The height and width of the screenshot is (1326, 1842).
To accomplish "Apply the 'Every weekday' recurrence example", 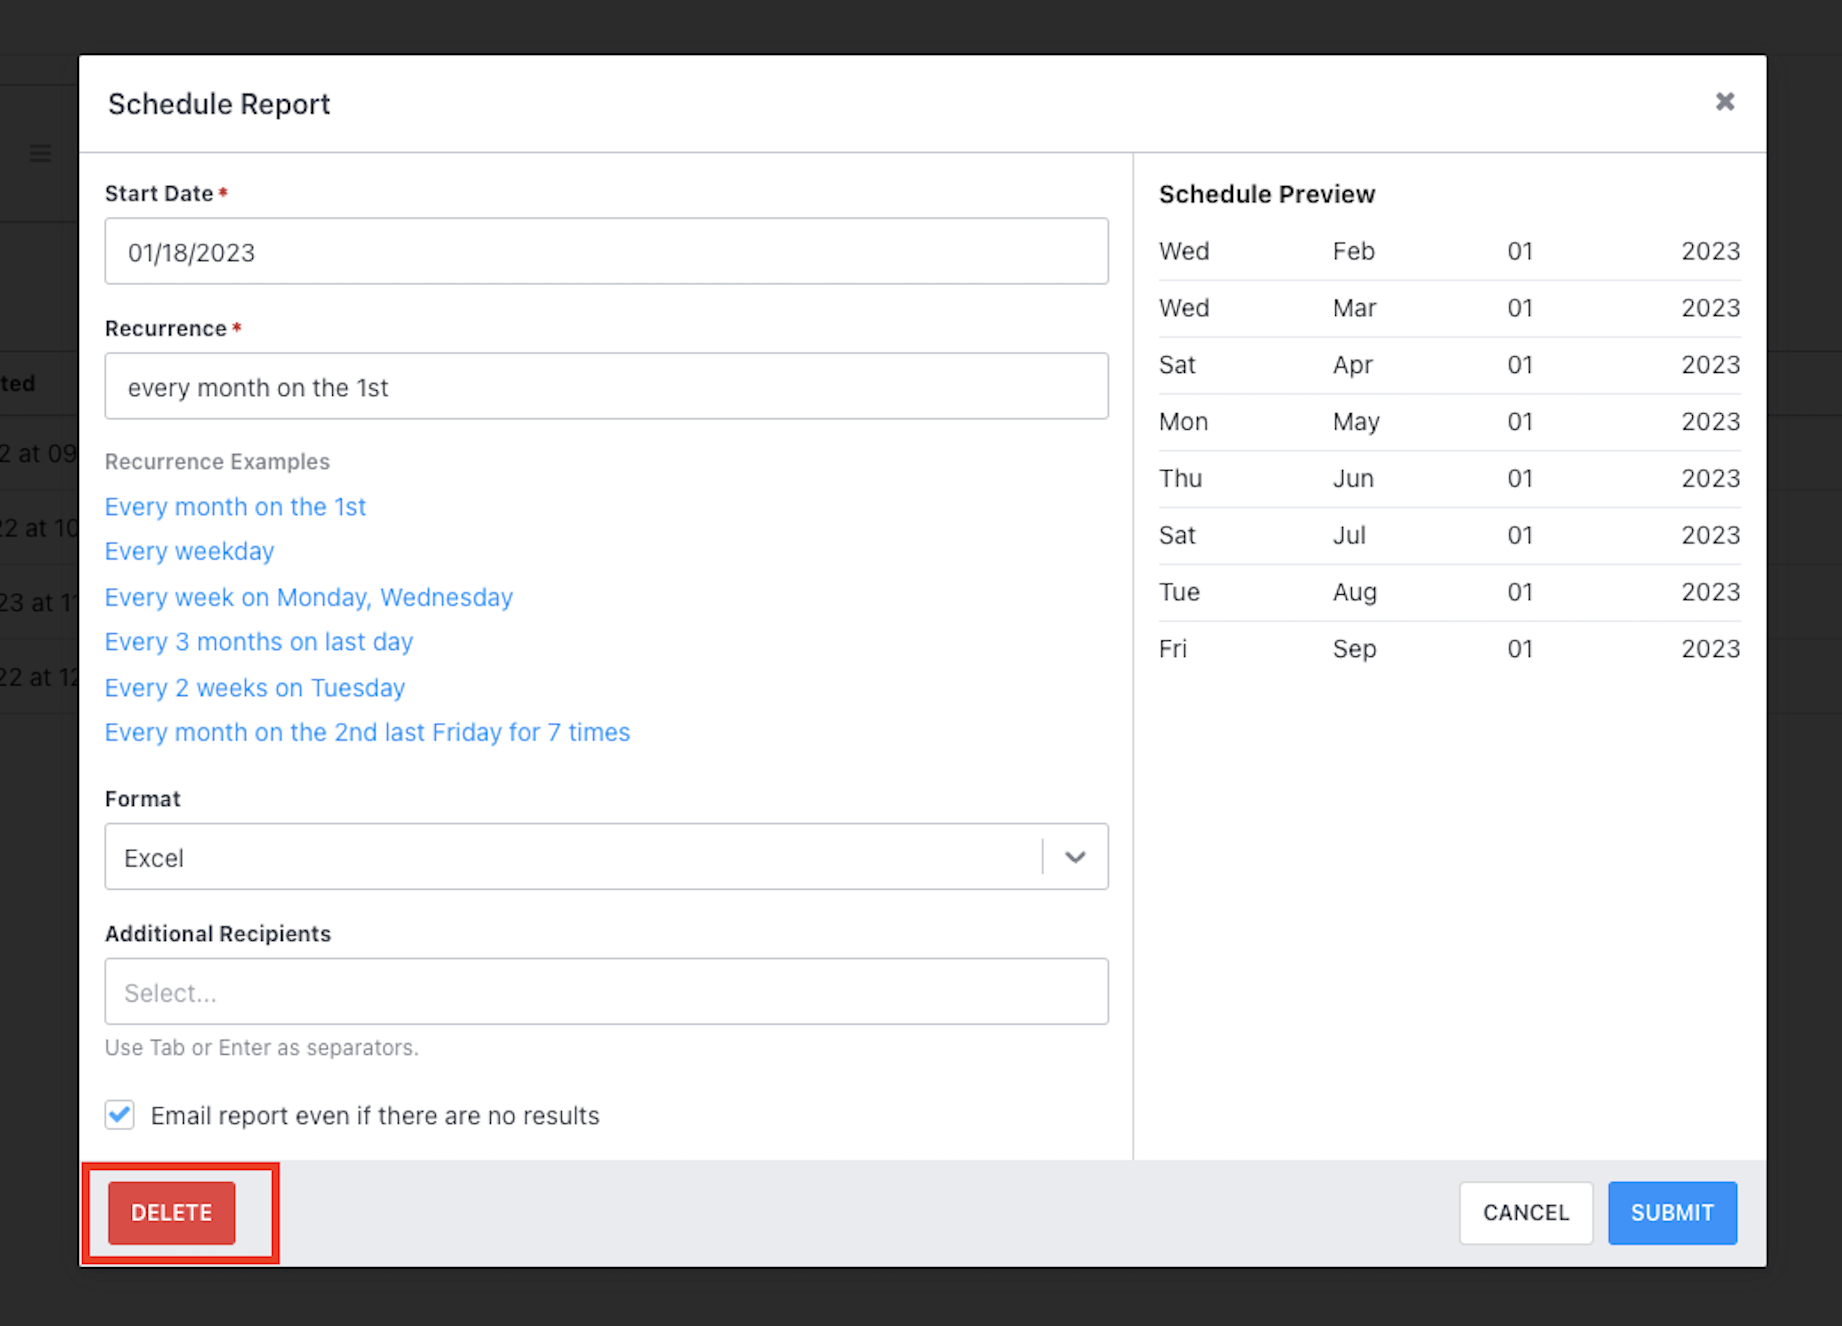I will [189, 552].
